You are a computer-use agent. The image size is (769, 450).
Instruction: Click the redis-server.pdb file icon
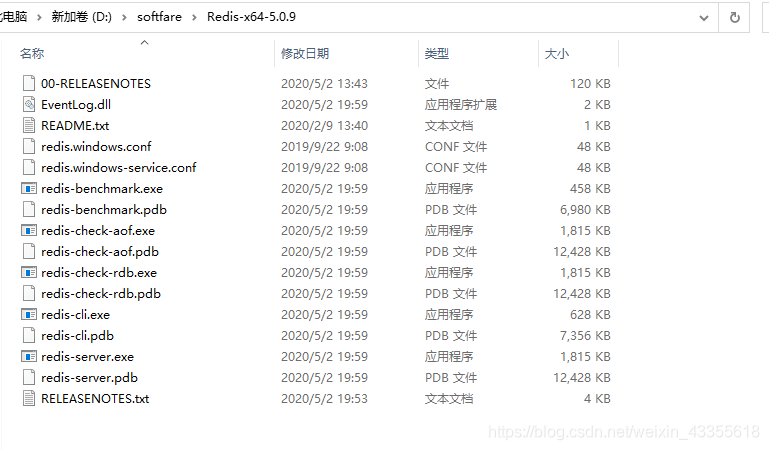[29, 377]
